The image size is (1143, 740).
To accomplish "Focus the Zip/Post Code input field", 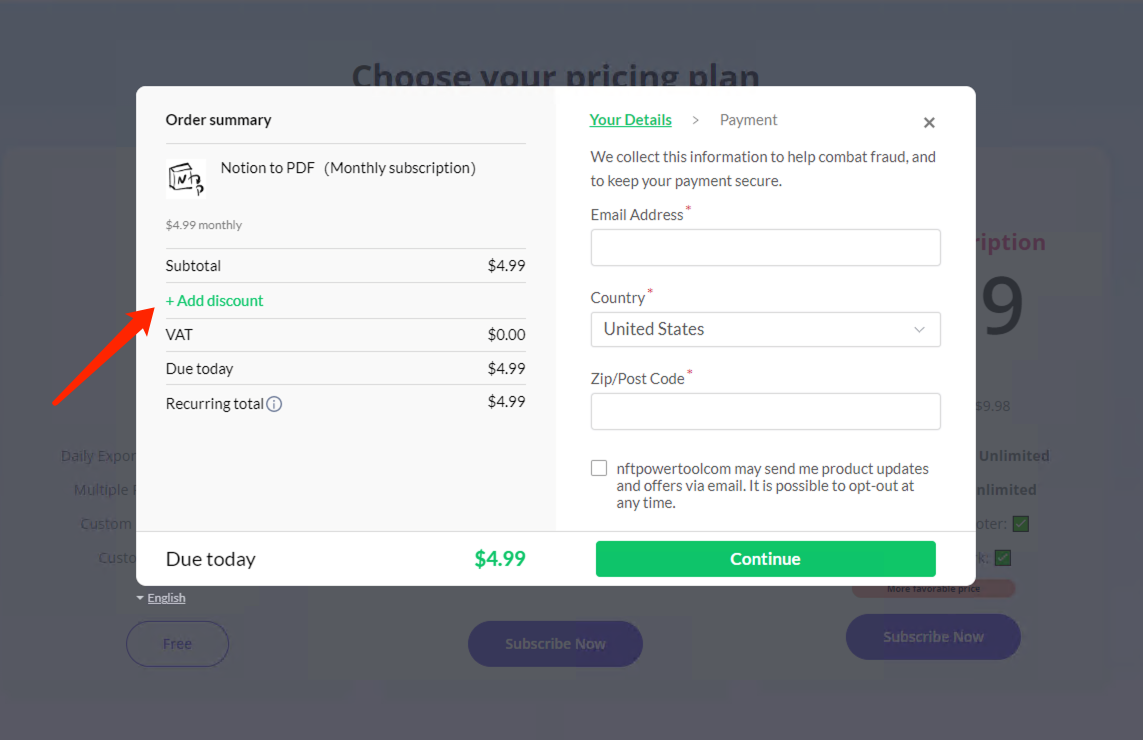I will 765,411.
